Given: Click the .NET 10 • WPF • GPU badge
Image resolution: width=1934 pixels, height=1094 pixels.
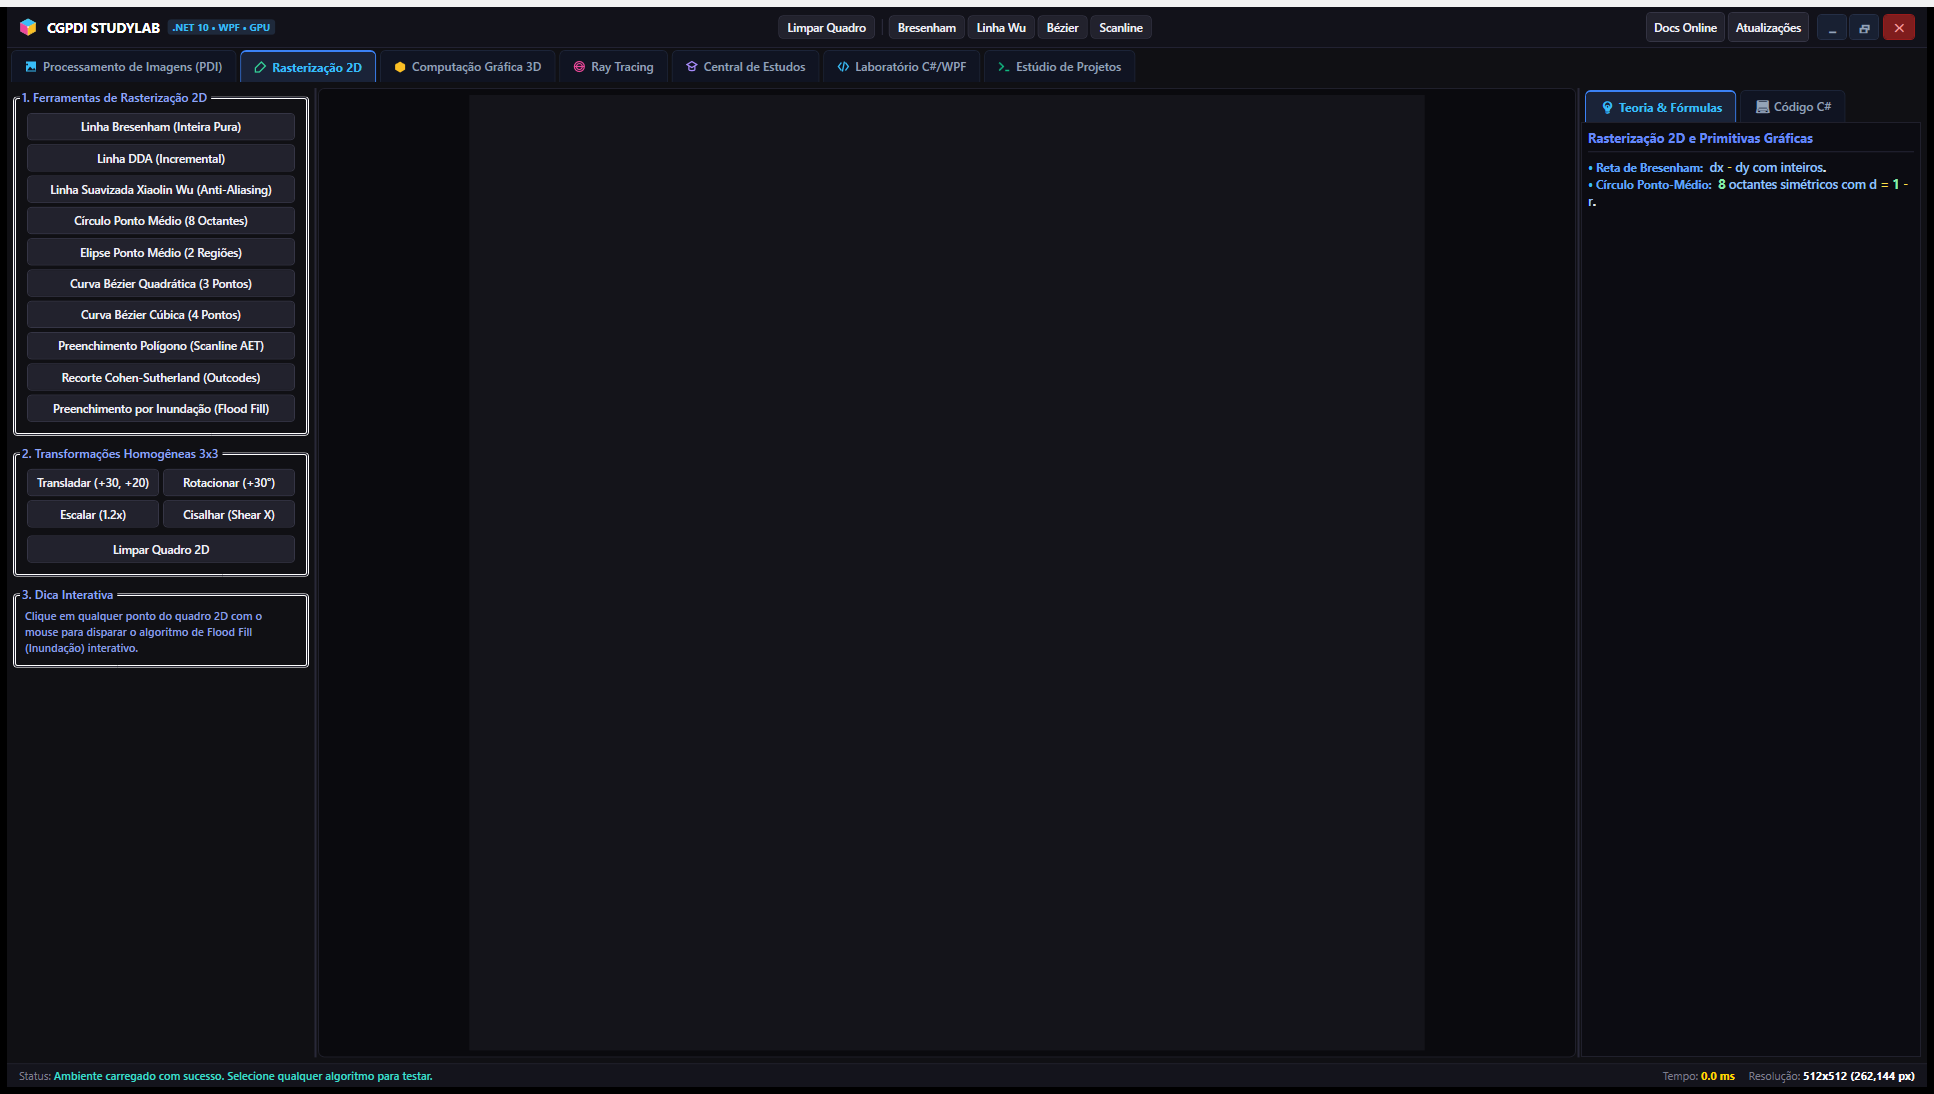Looking at the screenshot, I should pos(221,27).
